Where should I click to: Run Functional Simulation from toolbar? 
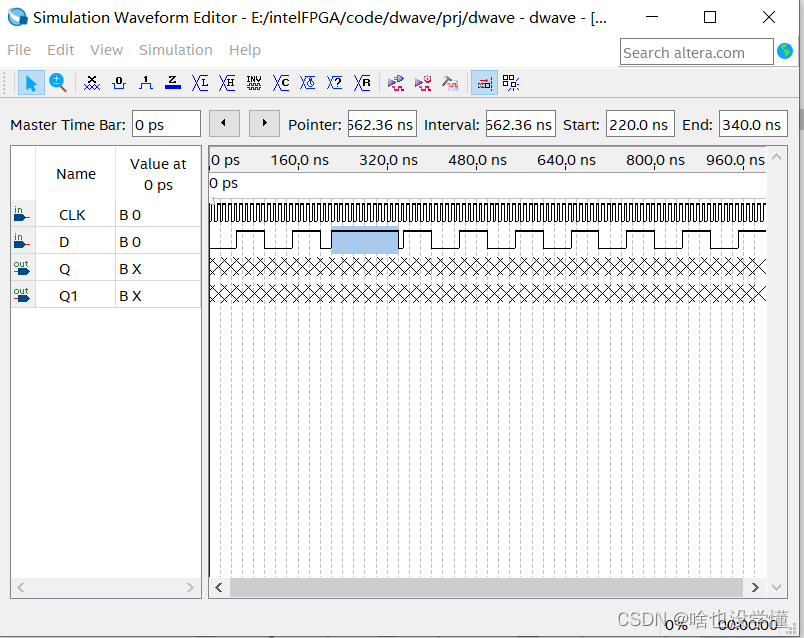pyautogui.click(x=396, y=83)
